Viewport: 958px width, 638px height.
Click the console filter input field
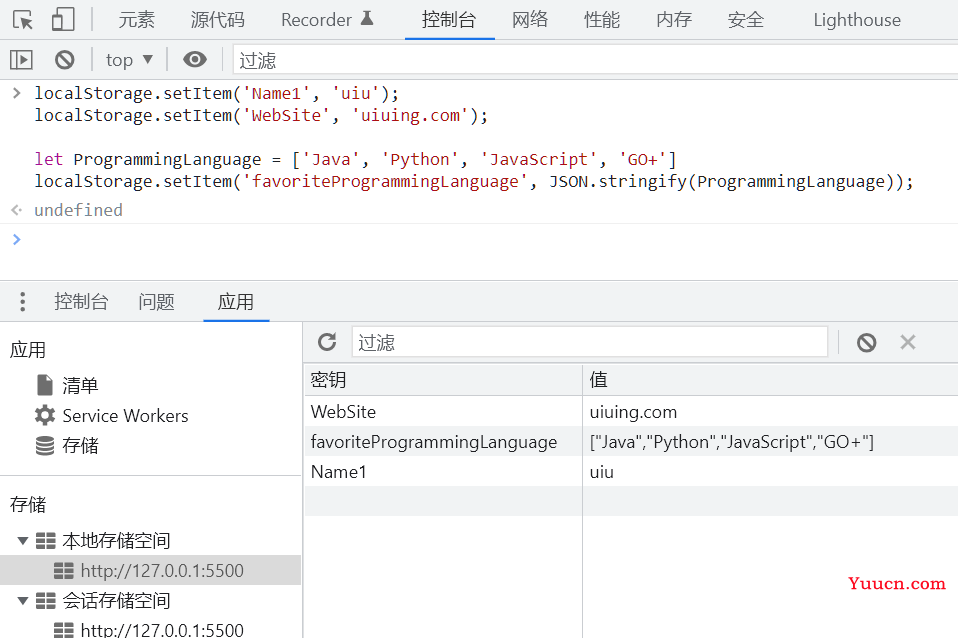pos(595,60)
